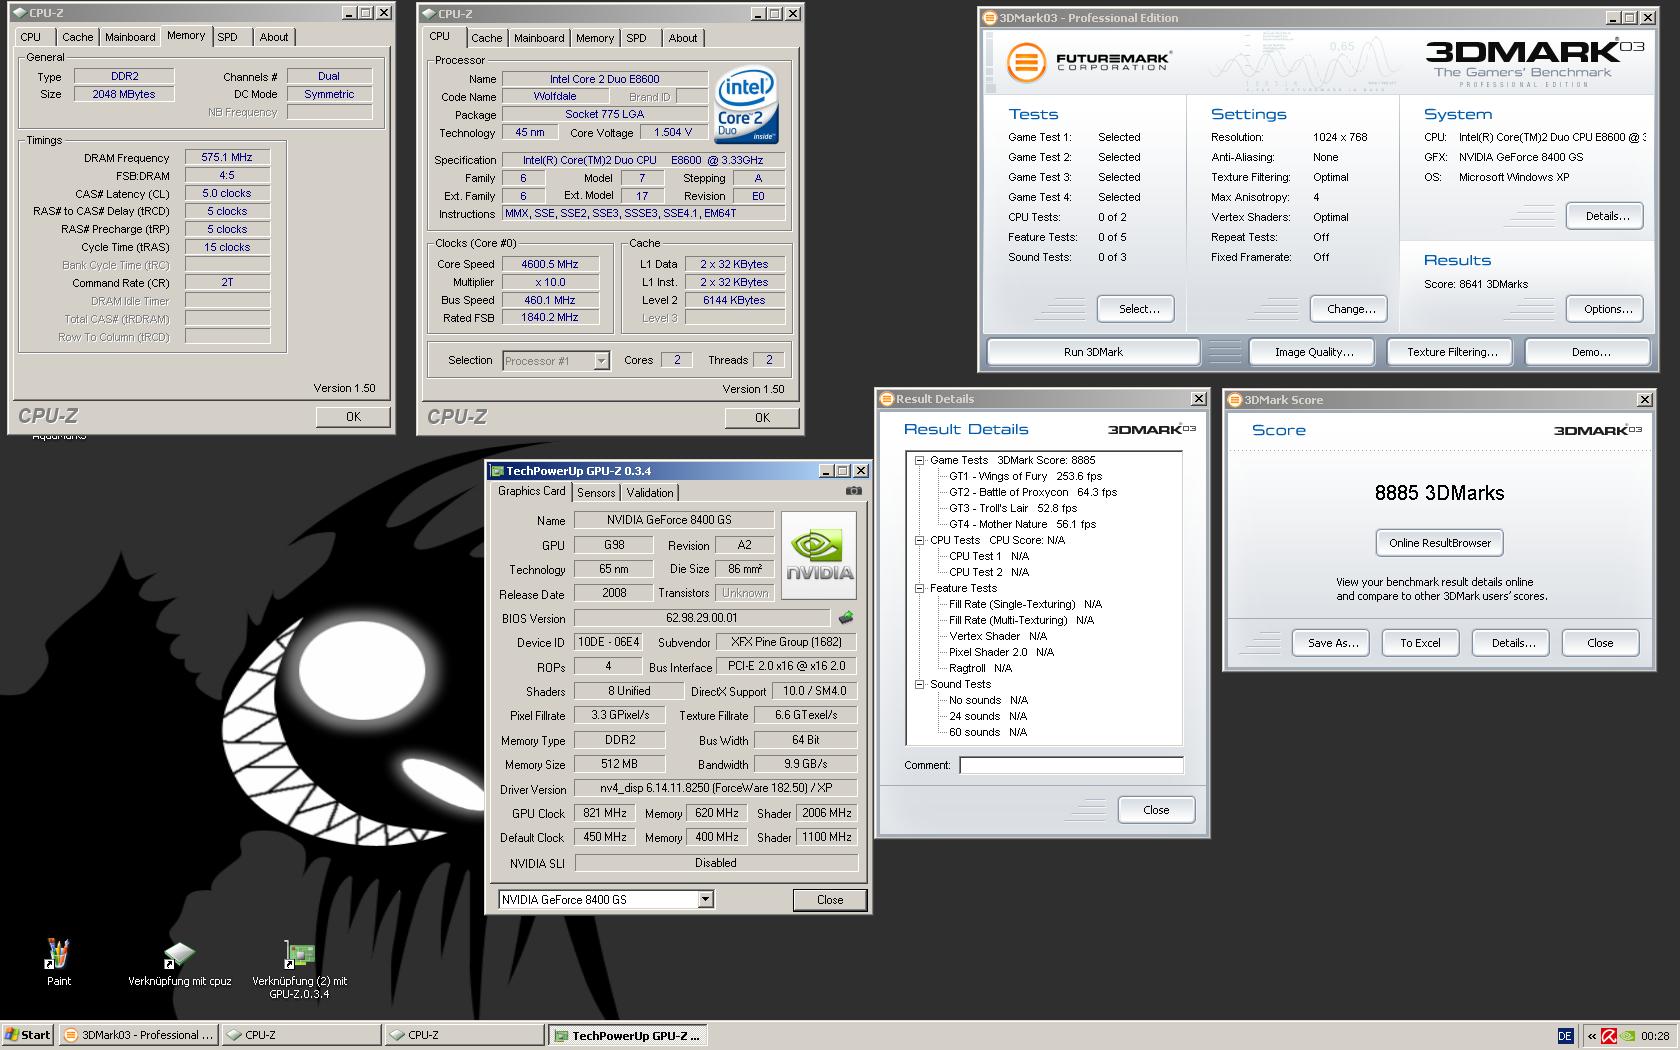Viewport: 1680px width, 1050px height.
Task: Click the 3DMark Score title bar icon
Action: coord(1235,400)
